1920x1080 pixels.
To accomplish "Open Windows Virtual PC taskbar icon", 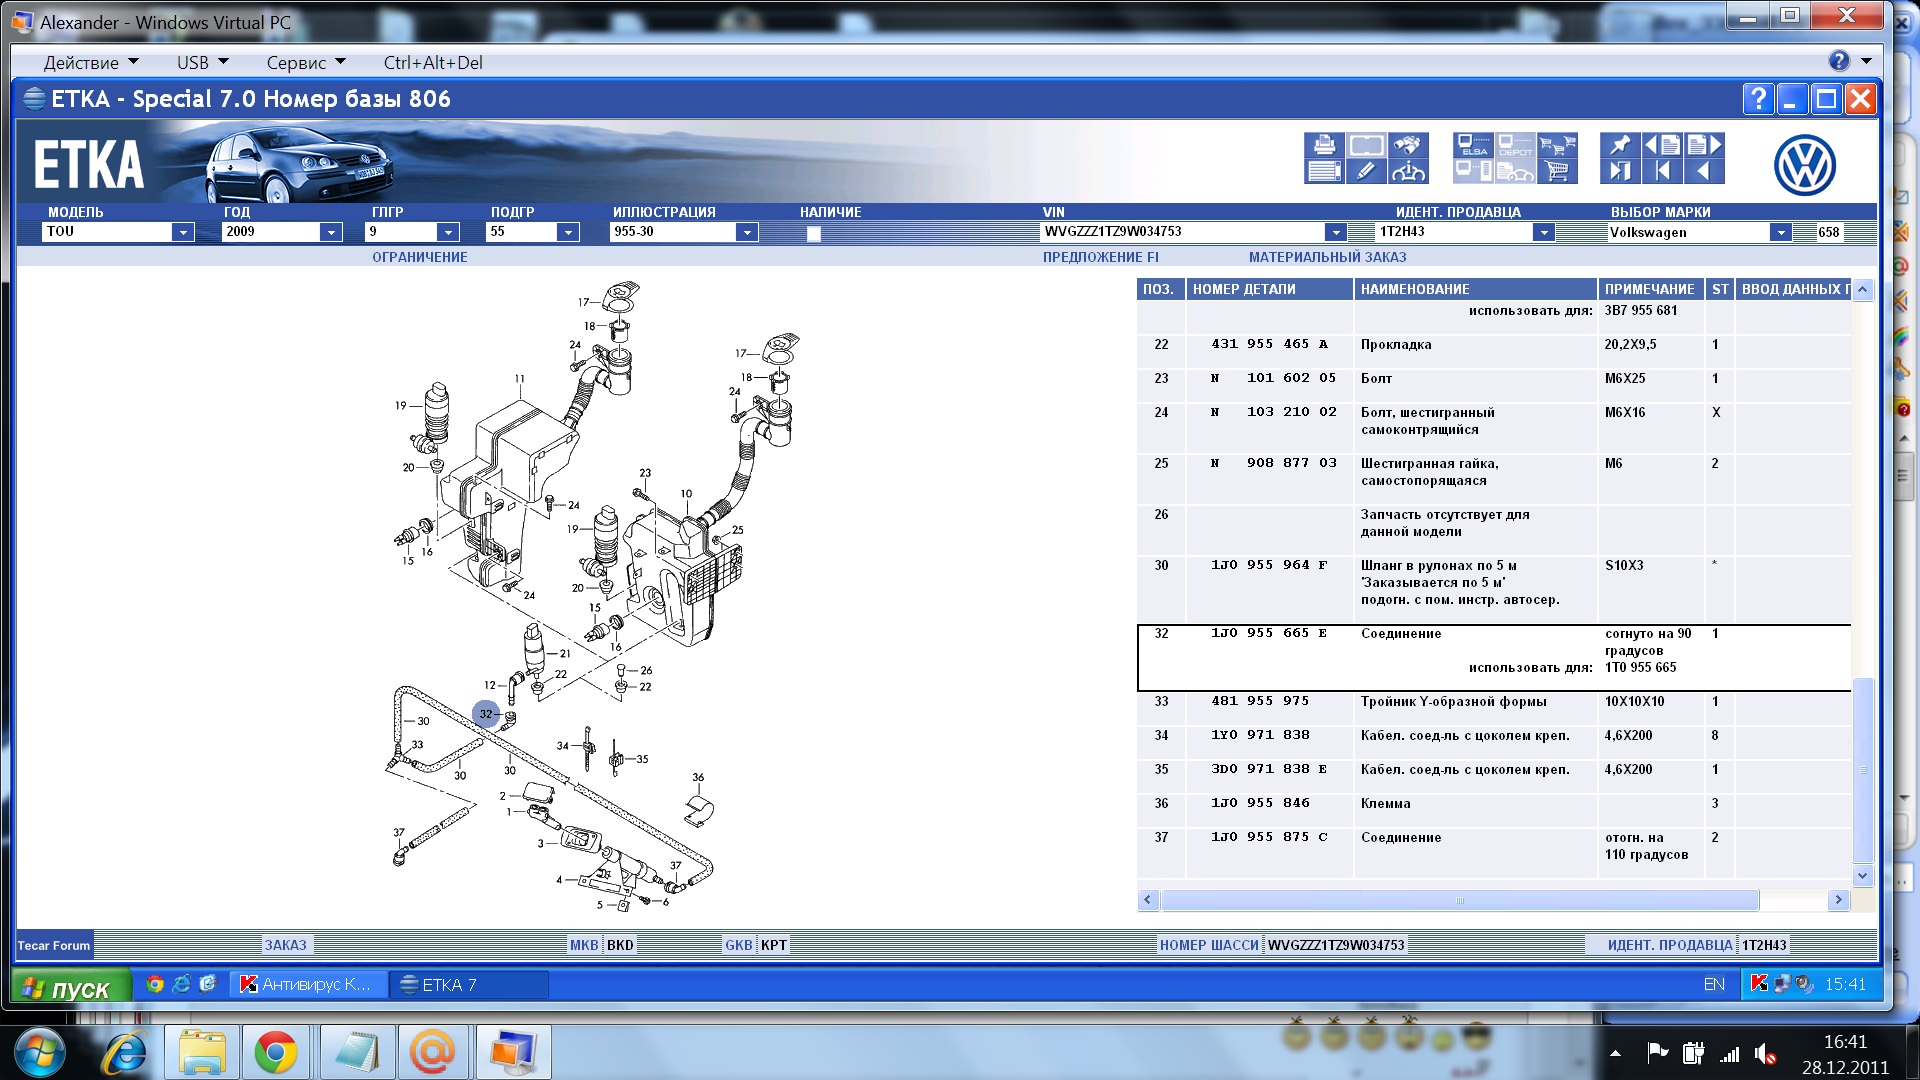I will coord(513,1053).
